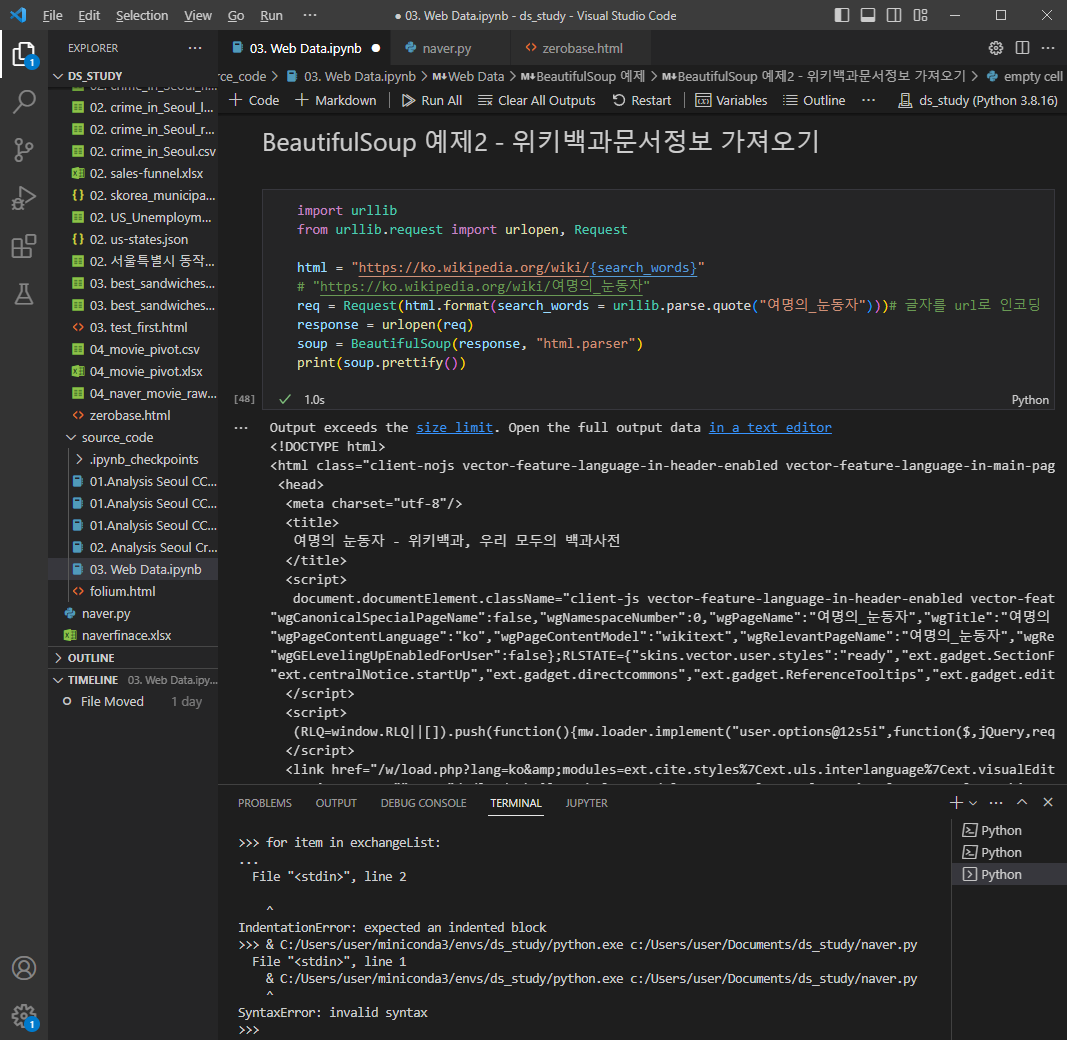The width and height of the screenshot is (1067, 1040).
Task: Add a new Code cell
Action: [x=255, y=100]
